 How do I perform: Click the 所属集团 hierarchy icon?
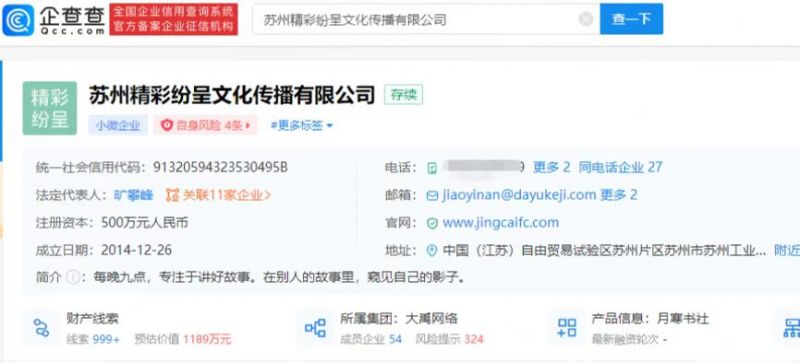click(x=315, y=327)
